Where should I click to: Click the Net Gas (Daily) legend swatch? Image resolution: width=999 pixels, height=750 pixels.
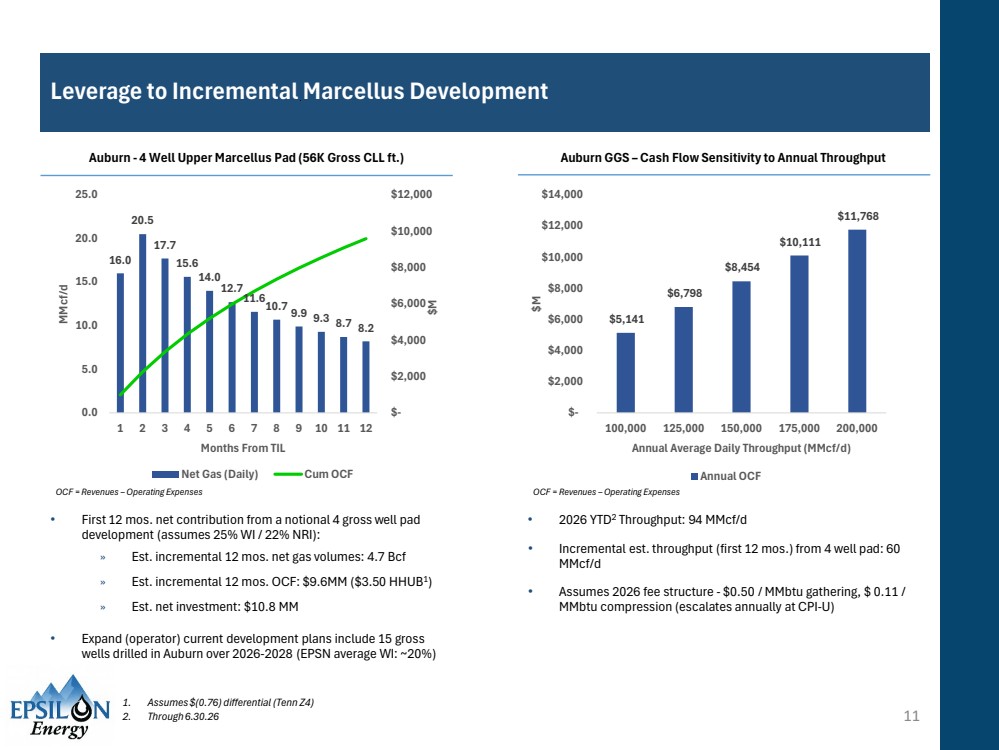click(x=165, y=474)
